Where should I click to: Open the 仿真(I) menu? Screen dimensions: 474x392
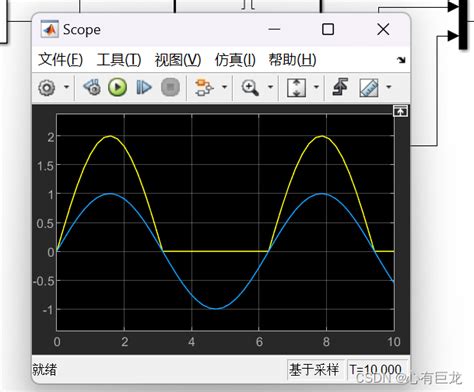pyautogui.click(x=235, y=60)
